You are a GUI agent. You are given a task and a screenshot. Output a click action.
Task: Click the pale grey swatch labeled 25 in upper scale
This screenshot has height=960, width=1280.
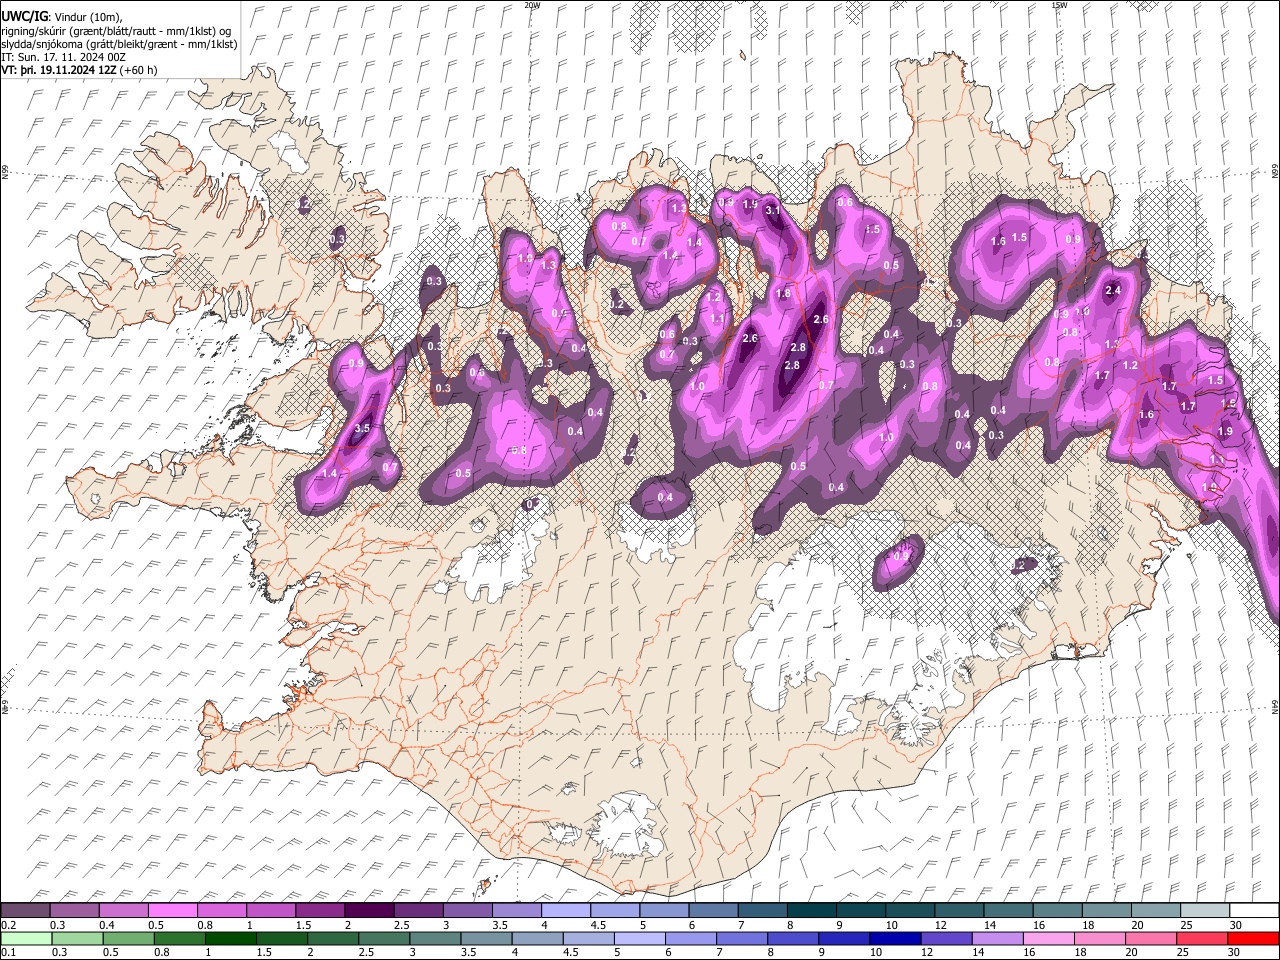click(x=1204, y=910)
